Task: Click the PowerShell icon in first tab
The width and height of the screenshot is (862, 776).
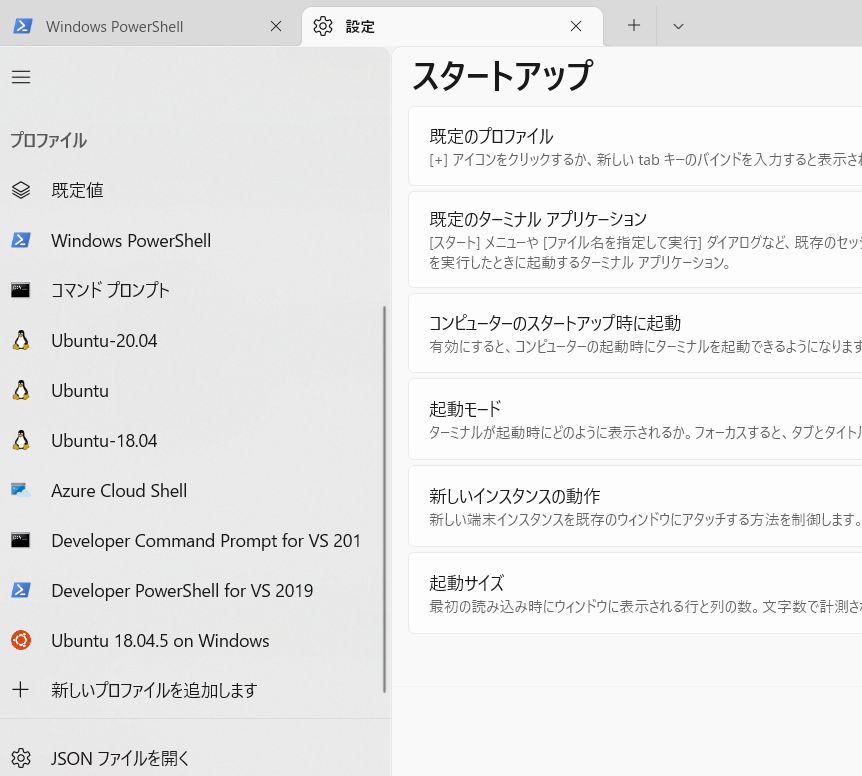Action: (x=23, y=26)
